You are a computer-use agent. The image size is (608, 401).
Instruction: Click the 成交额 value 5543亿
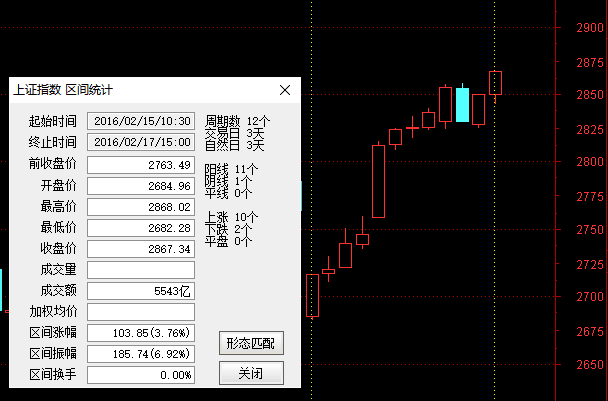click(x=141, y=291)
